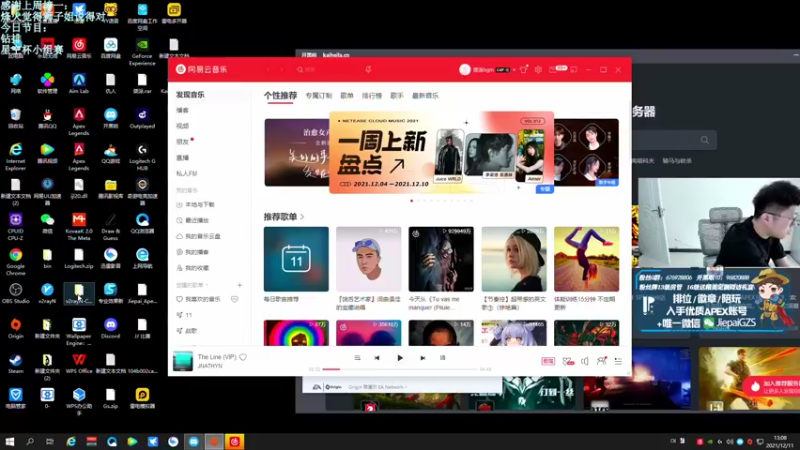Open the playlist cover with blonde woman
The image size is (800, 450).
pos(514,259)
